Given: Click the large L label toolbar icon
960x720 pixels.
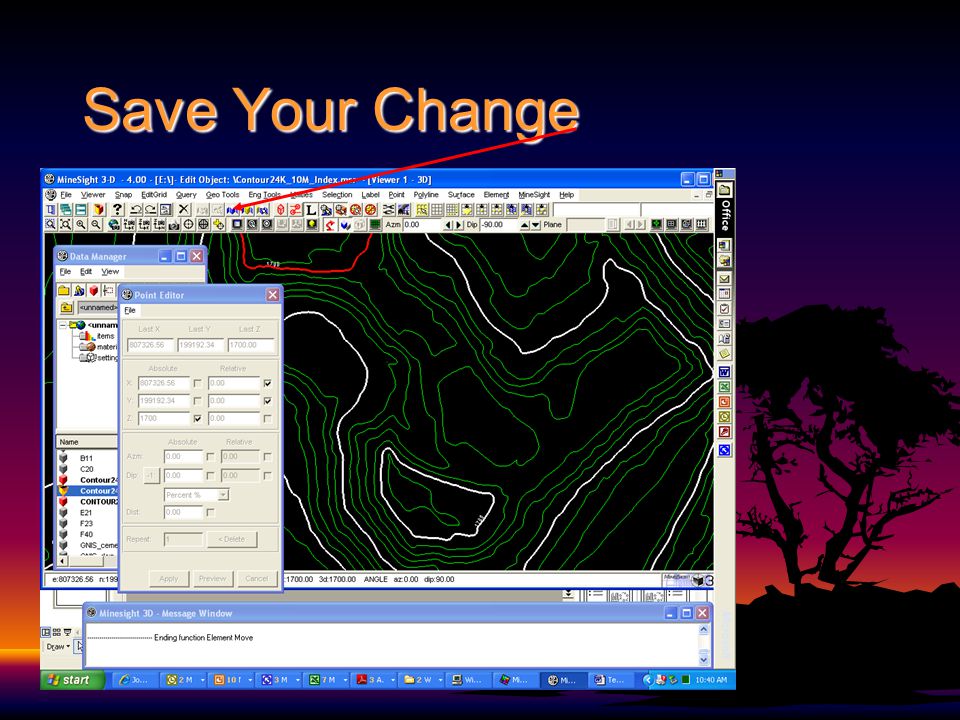Looking at the screenshot, I should point(311,209).
